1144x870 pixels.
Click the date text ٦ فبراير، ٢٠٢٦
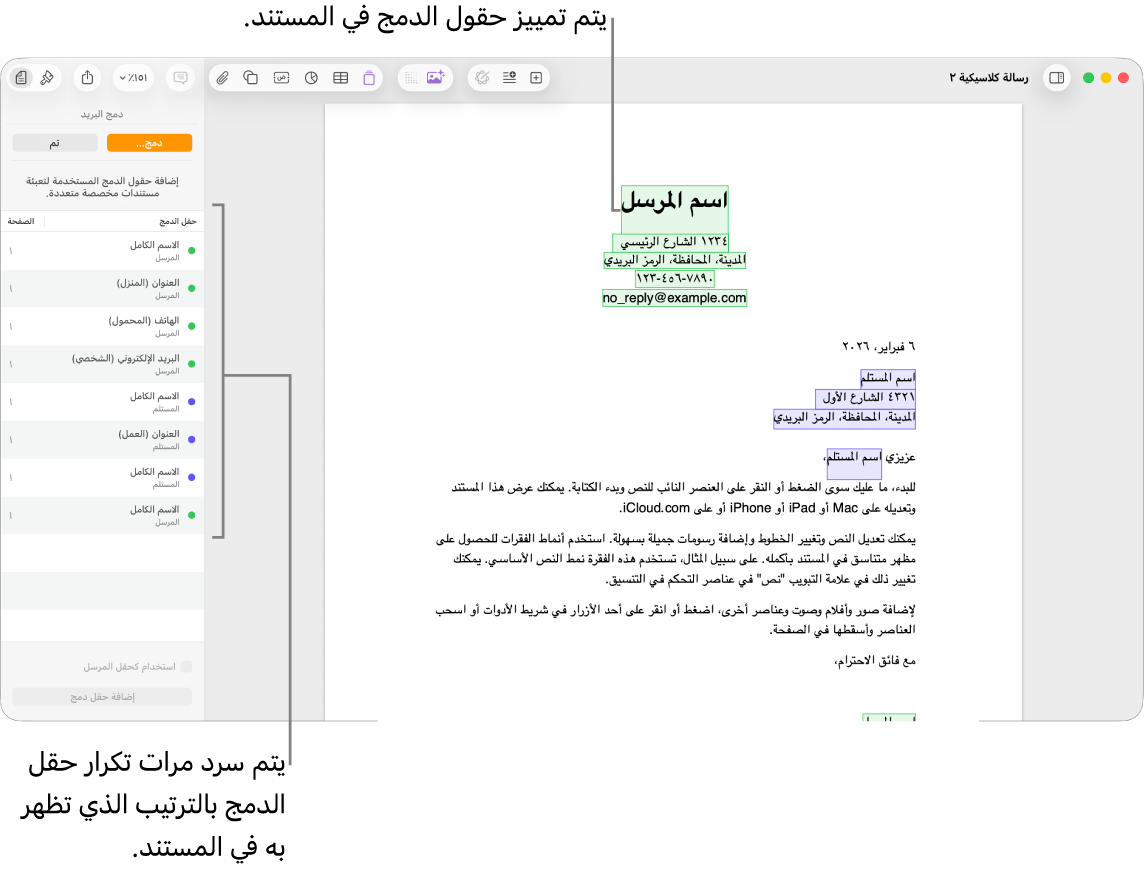pyautogui.click(x=878, y=346)
